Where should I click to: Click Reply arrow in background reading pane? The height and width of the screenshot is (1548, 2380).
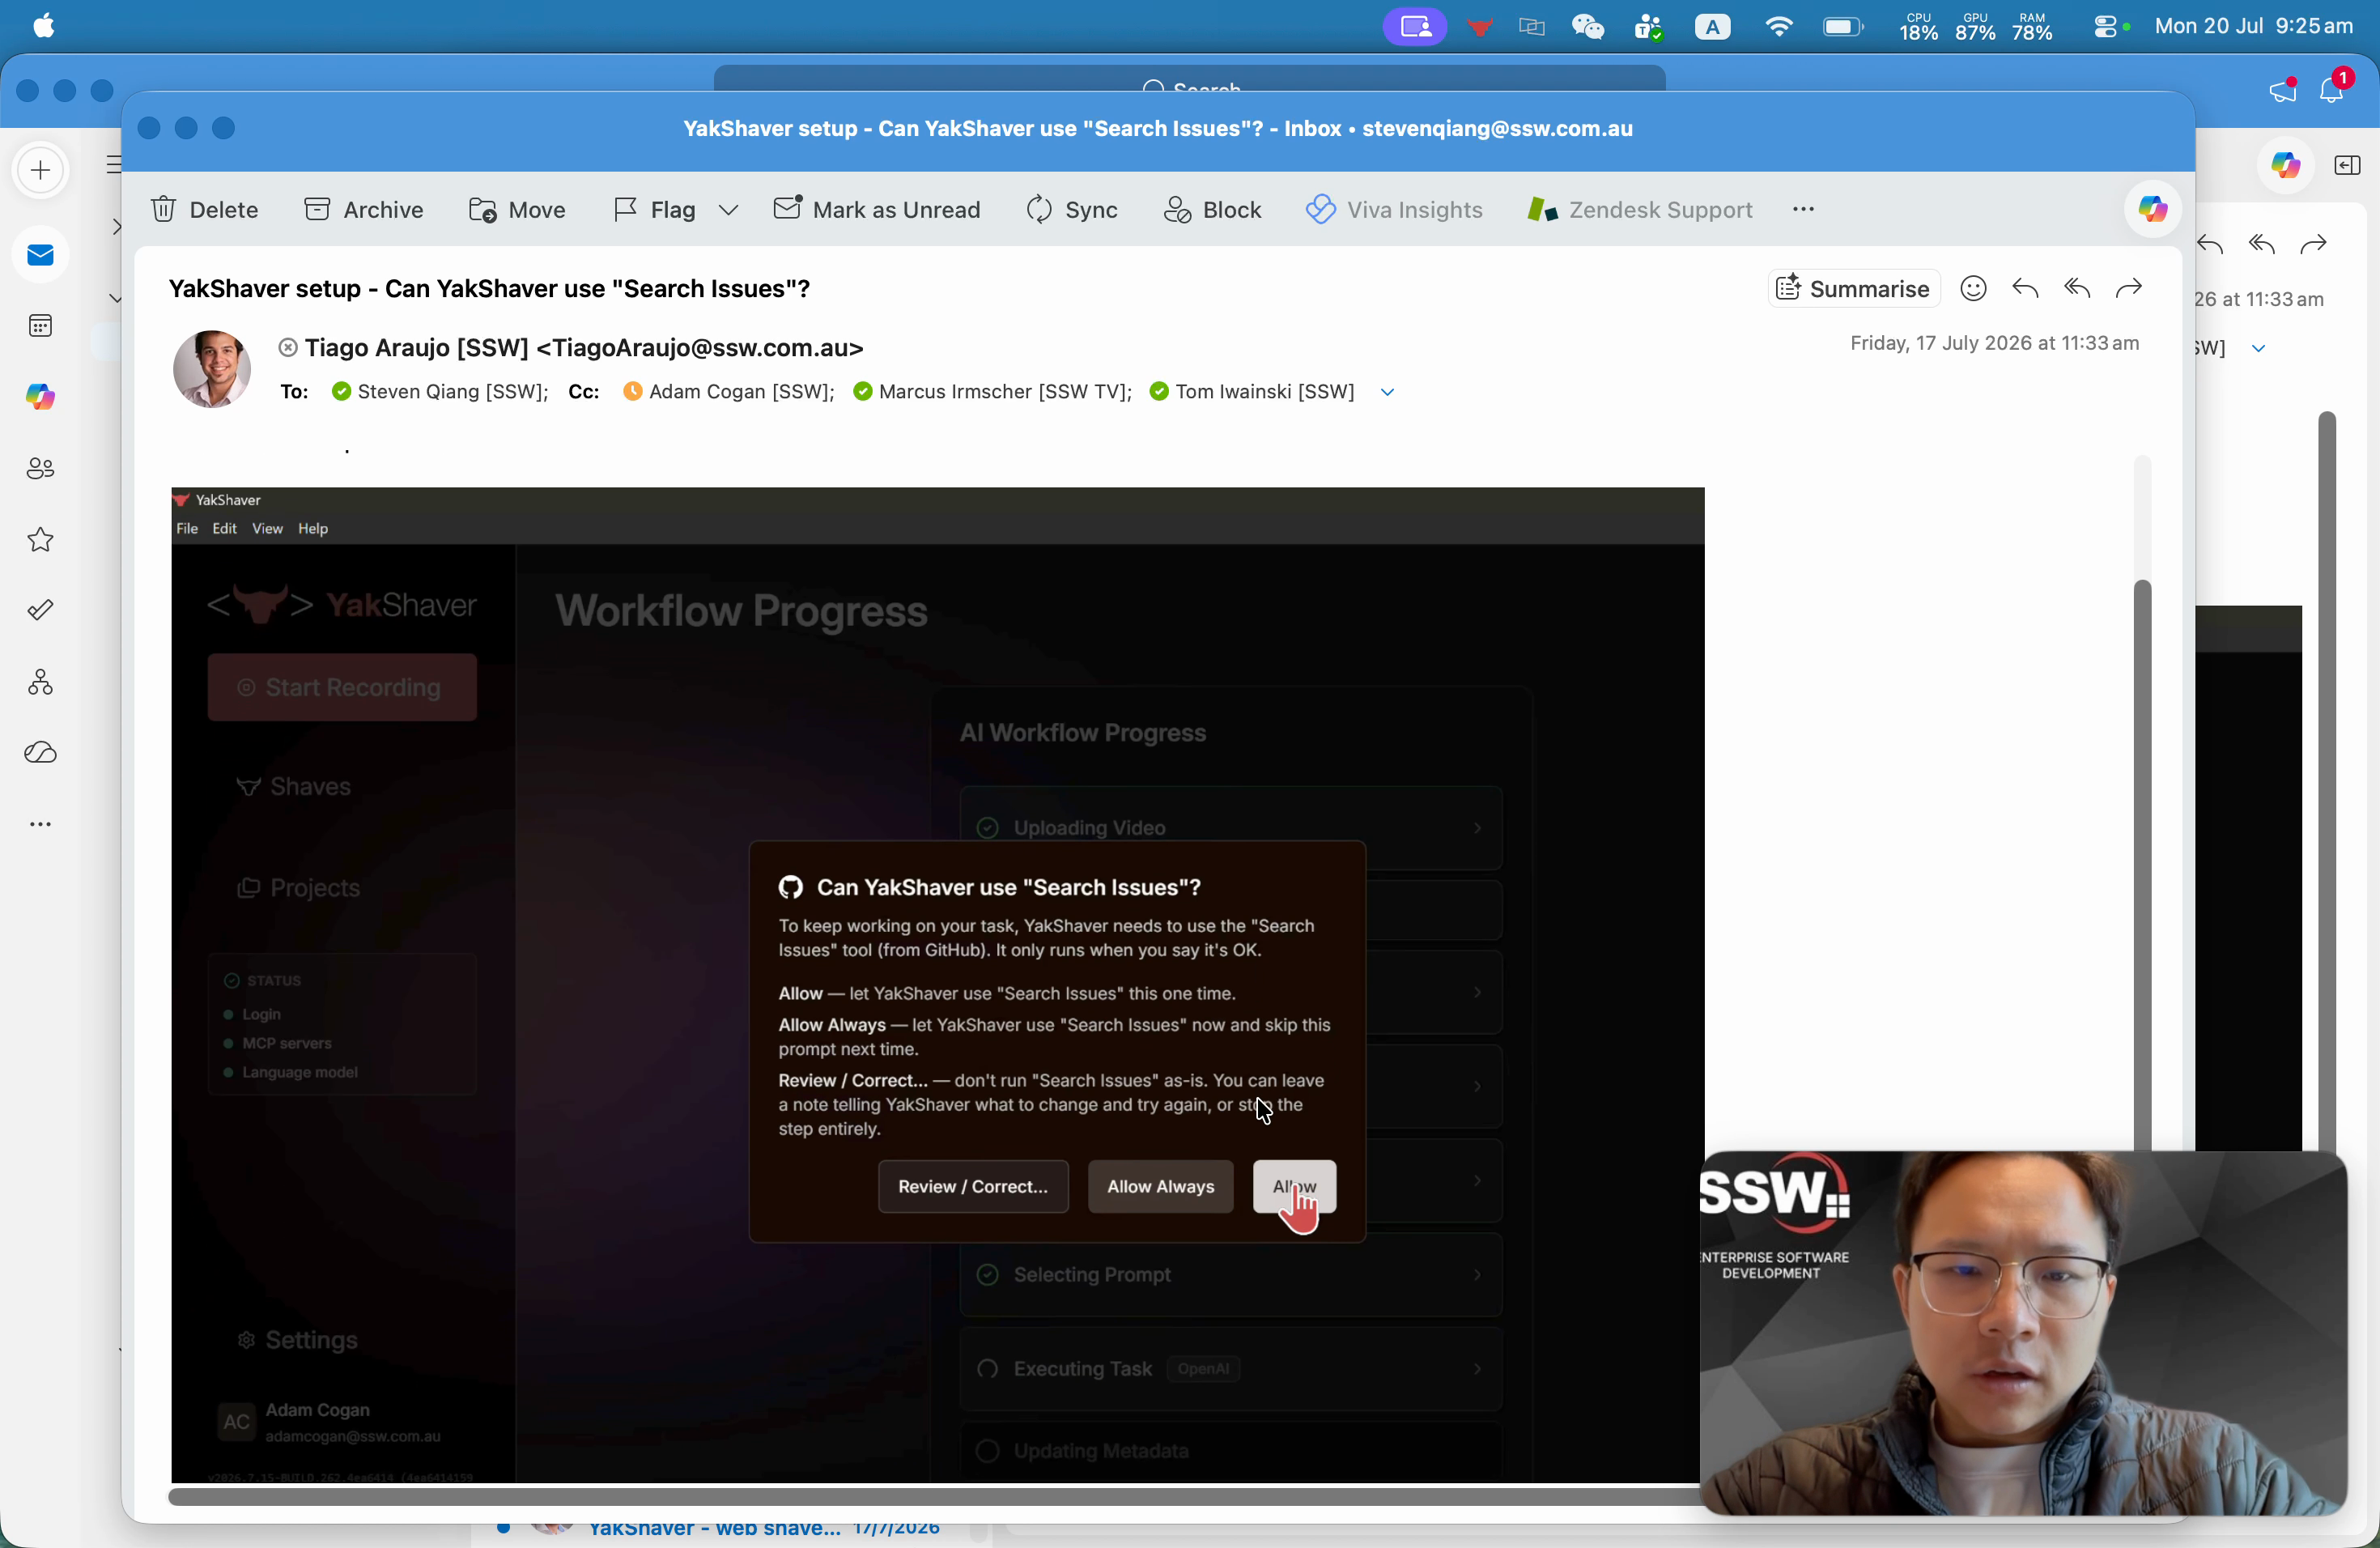(x=2211, y=245)
